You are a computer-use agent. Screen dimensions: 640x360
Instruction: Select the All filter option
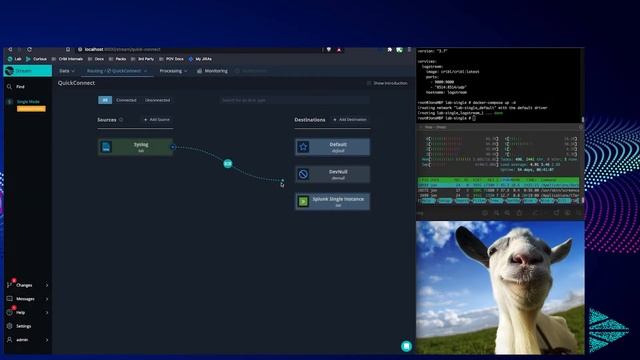click(x=105, y=100)
